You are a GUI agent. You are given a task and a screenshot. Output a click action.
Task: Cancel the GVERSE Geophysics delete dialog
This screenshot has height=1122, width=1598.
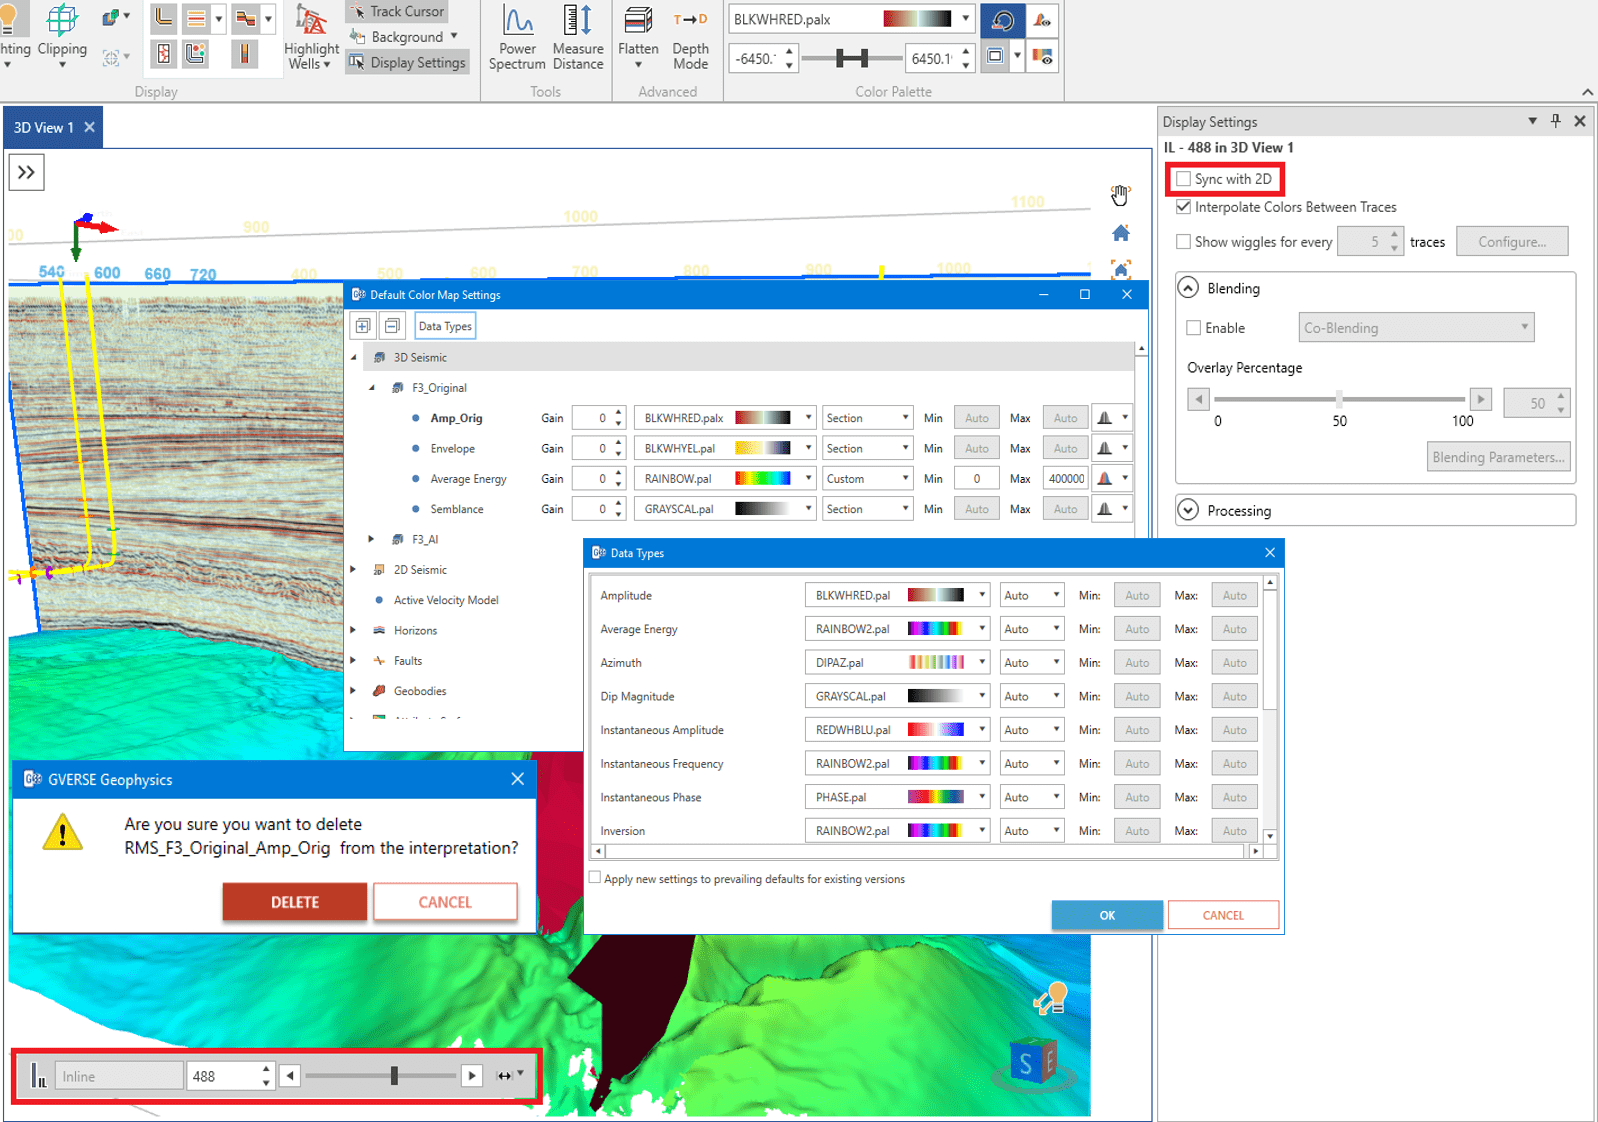click(445, 902)
